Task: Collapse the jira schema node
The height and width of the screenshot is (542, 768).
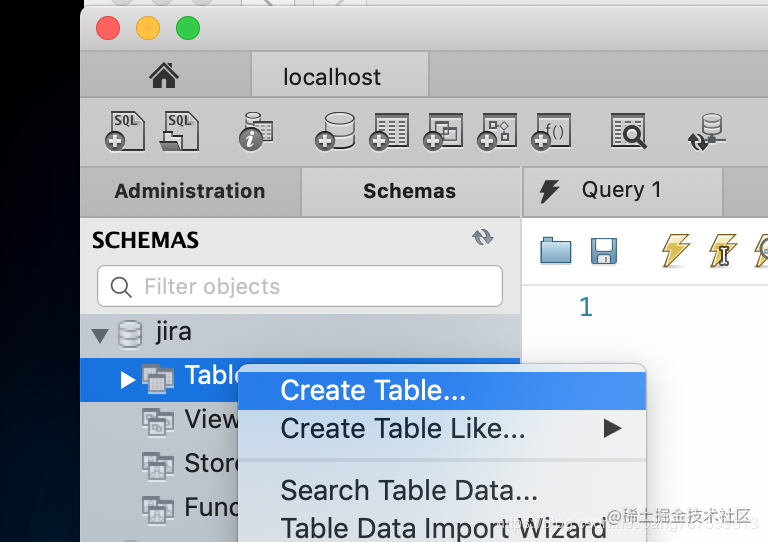Action: [x=100, y=335]
